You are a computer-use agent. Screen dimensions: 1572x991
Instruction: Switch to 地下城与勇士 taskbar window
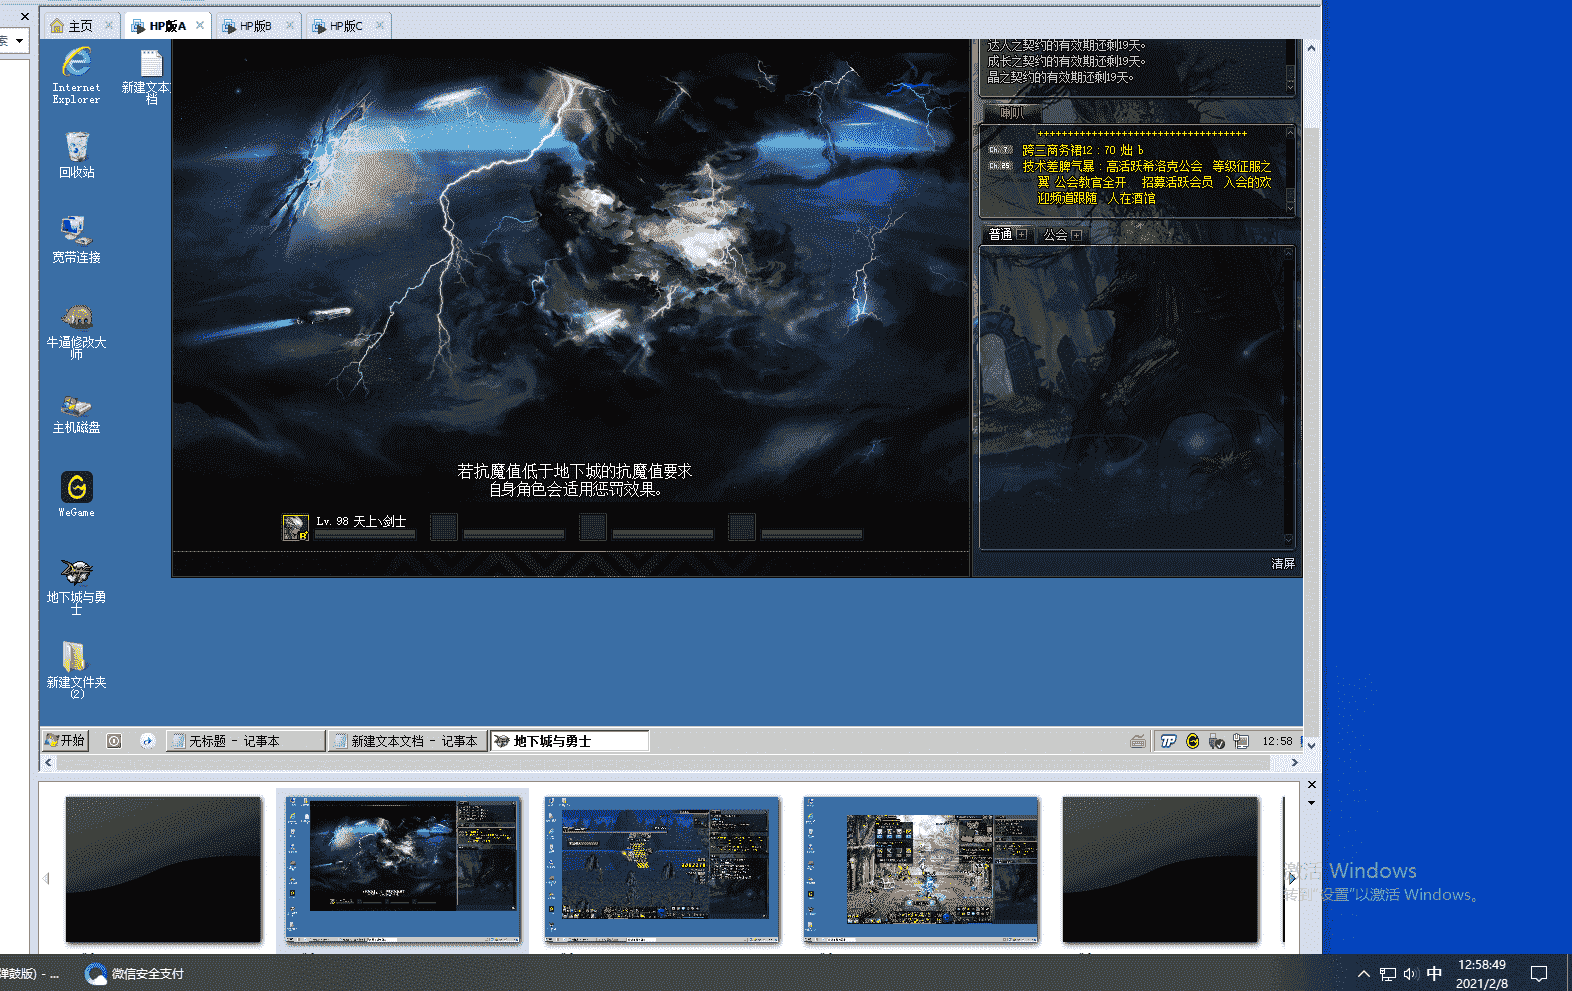click(569, 741)
